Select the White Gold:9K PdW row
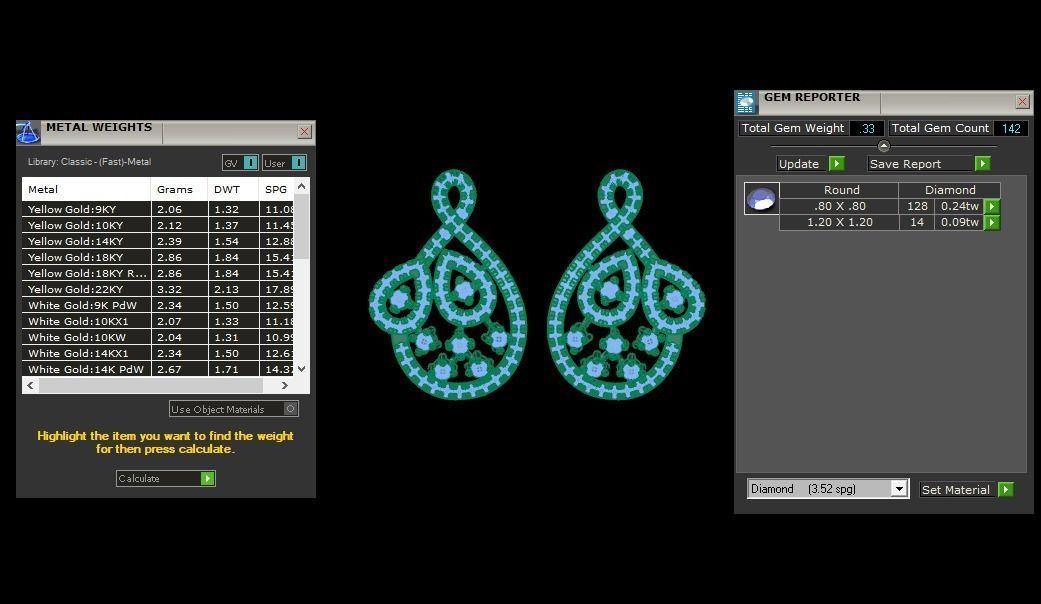This screenshot has height=604, width=1041. pyautogui.click(x=157, y=305)
